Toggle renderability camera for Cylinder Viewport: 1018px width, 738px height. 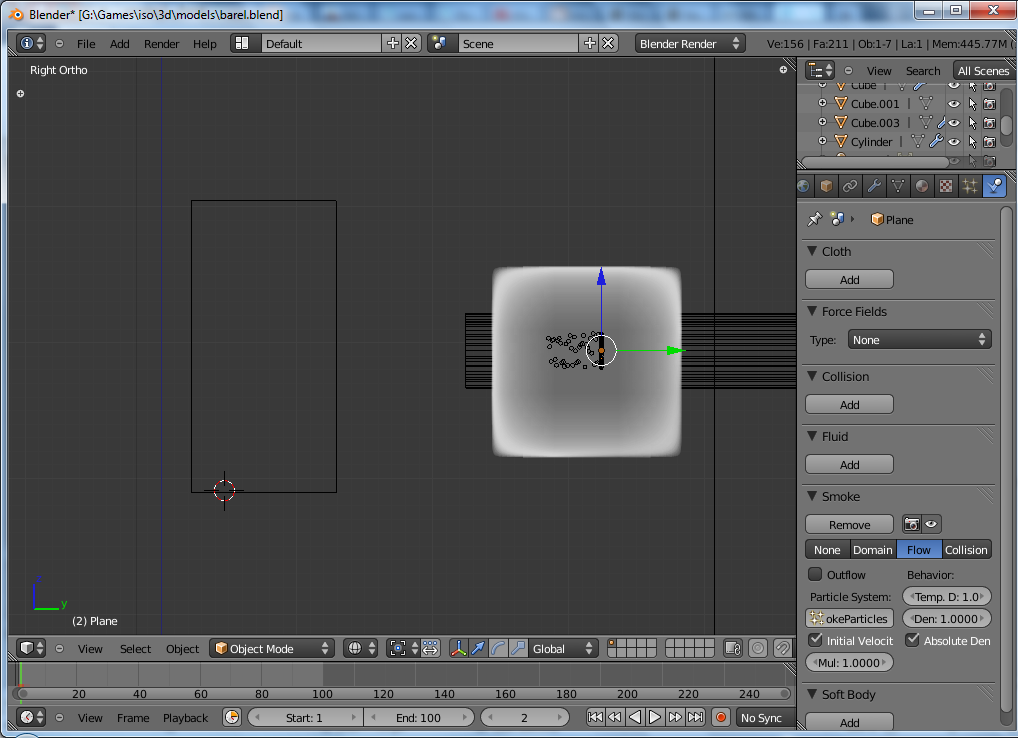[x=989, y=141]
